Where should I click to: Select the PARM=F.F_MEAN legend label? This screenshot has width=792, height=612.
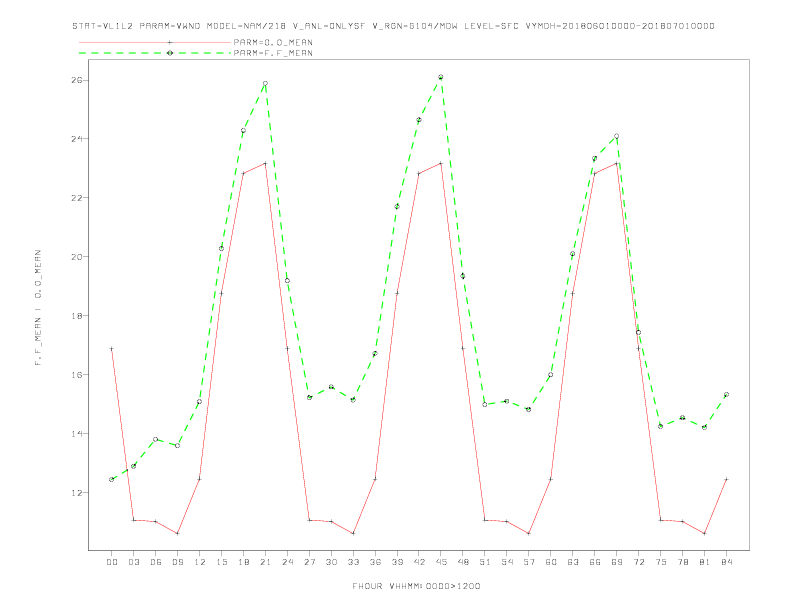273,53
